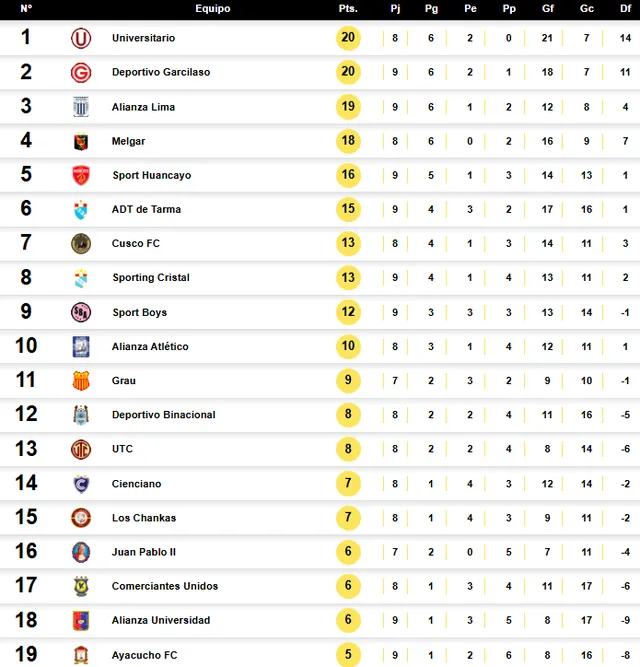The height and width of the screenshot is (667, 640).
Task: Click the Deportivo Garcilaso red G logo
Action: pos(81,72)
